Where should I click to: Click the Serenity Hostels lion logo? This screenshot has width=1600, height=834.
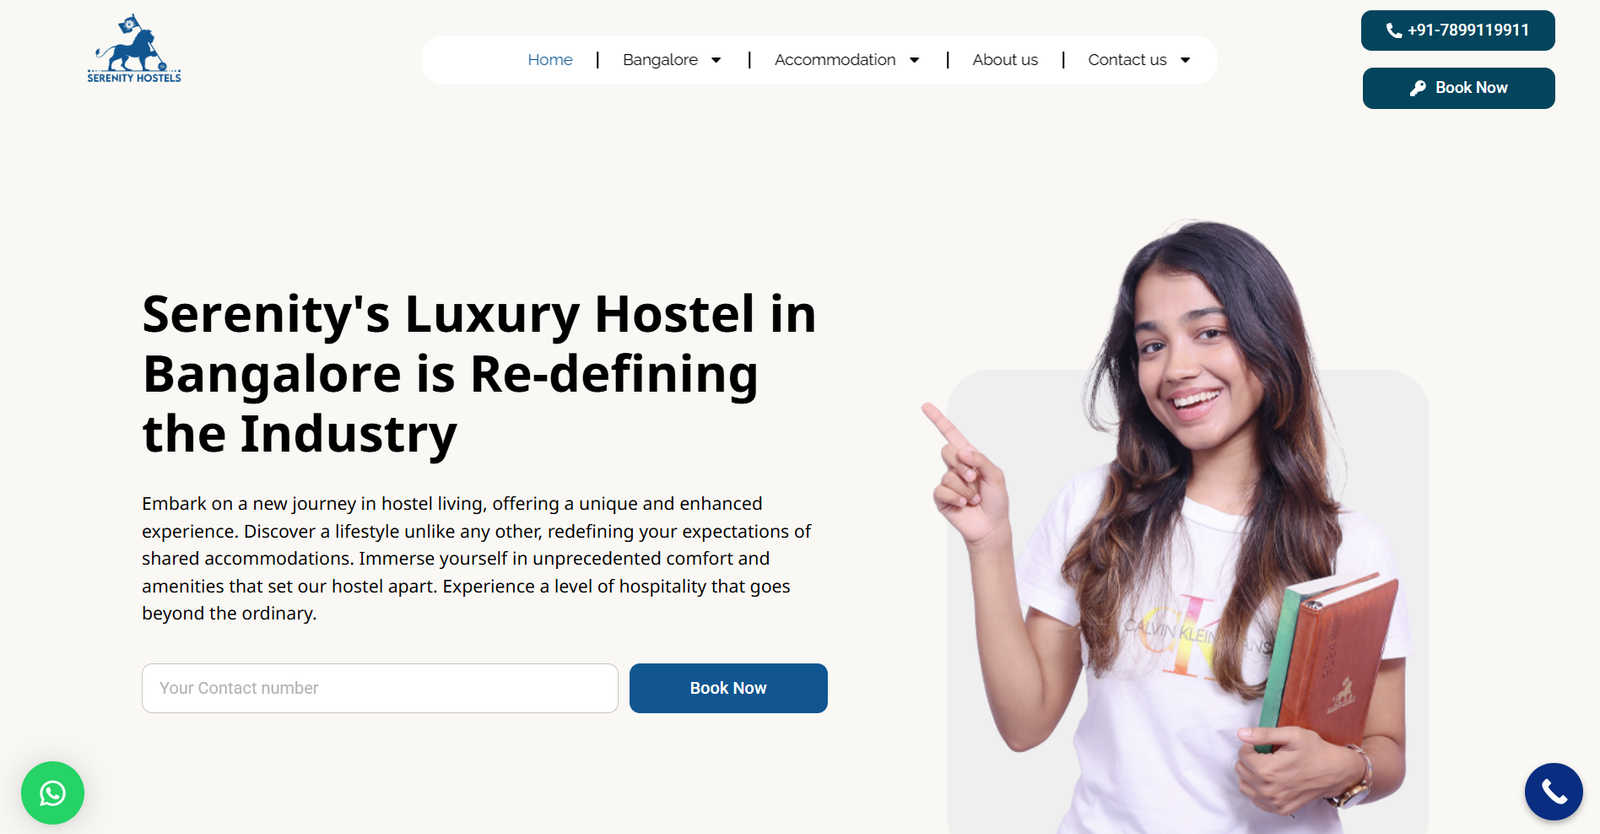(x=134, y=49)
